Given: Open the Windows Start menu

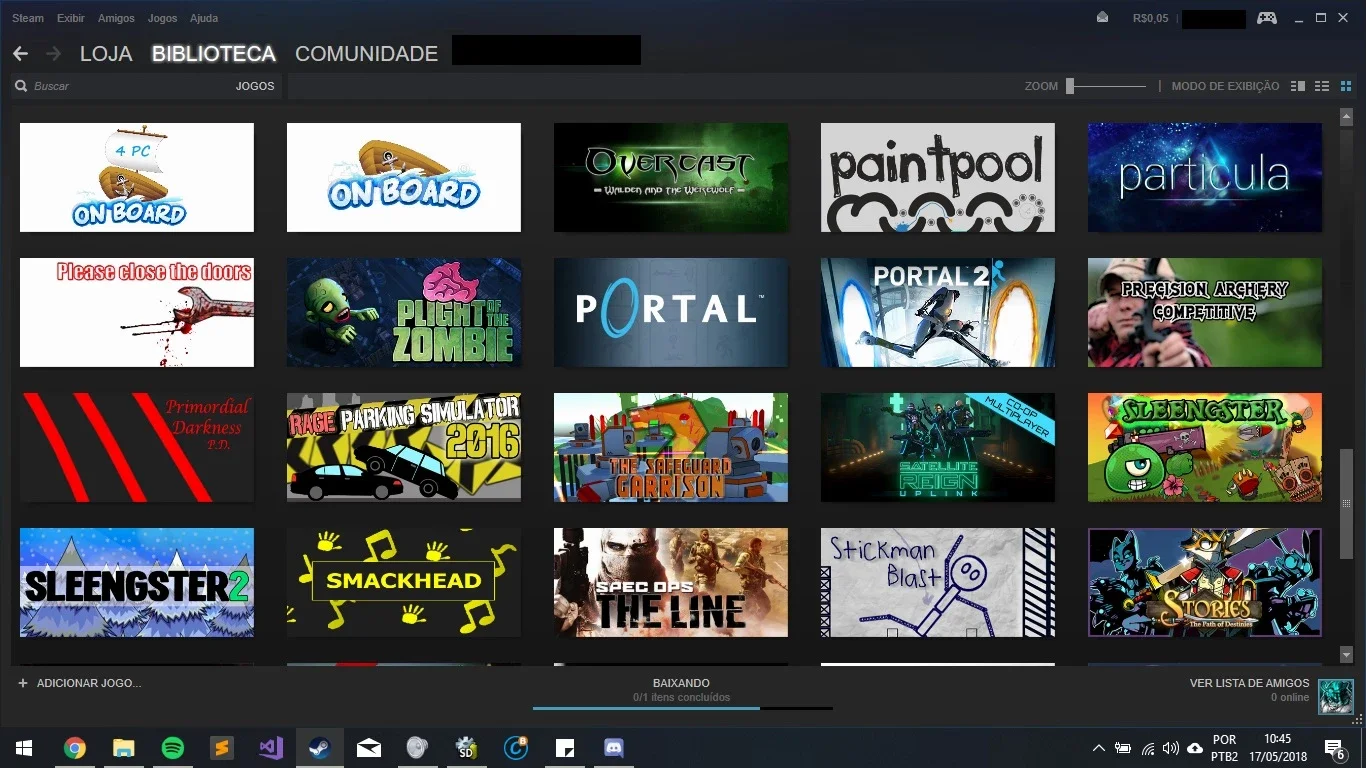Looking at the screenshot, I should point(24,748).
